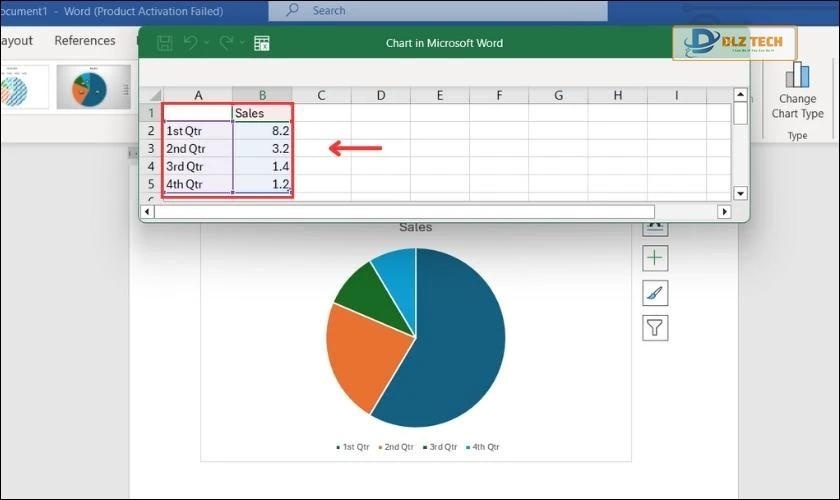Select cell B1 containing Sales
840x500 pixels.
pyautogui.click(x=262, y=113)
